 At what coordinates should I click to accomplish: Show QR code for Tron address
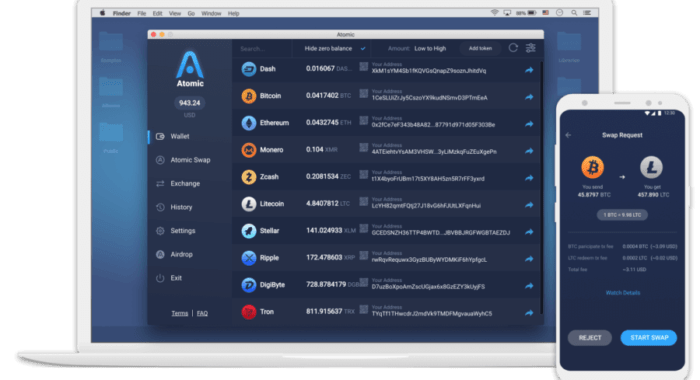tap(364, 309)
